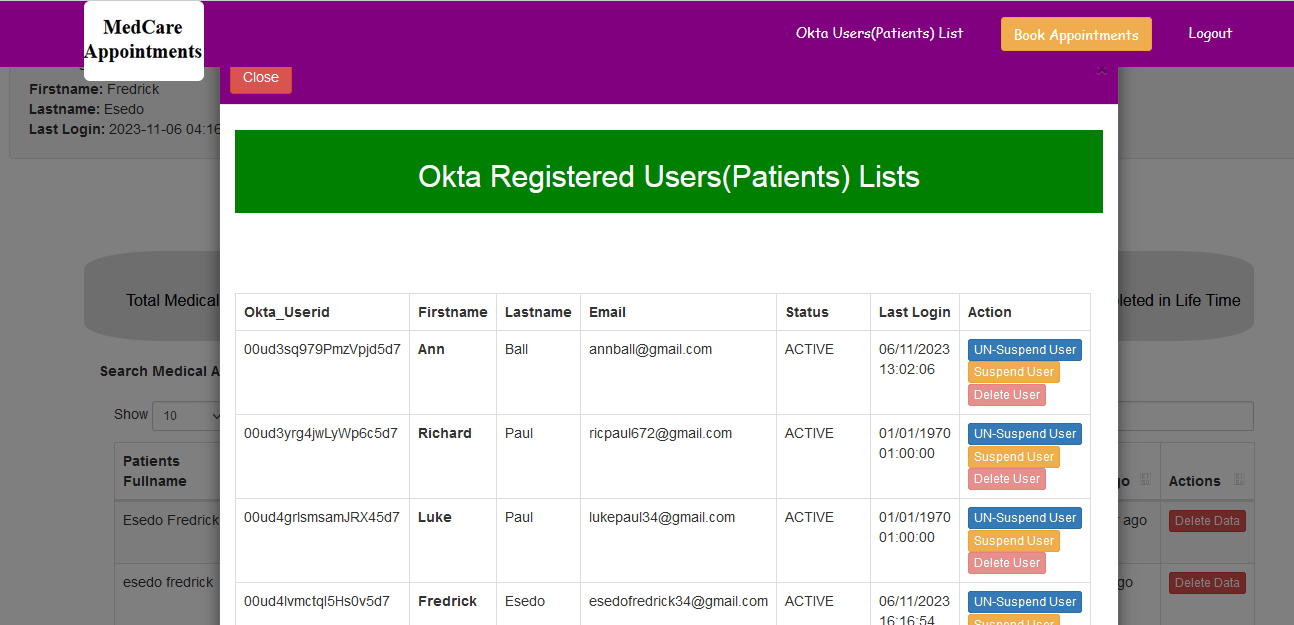Screen dimensions: 1294x625
Task: UN-Suspend user Fredrick Esedo
Action: 1024,601
